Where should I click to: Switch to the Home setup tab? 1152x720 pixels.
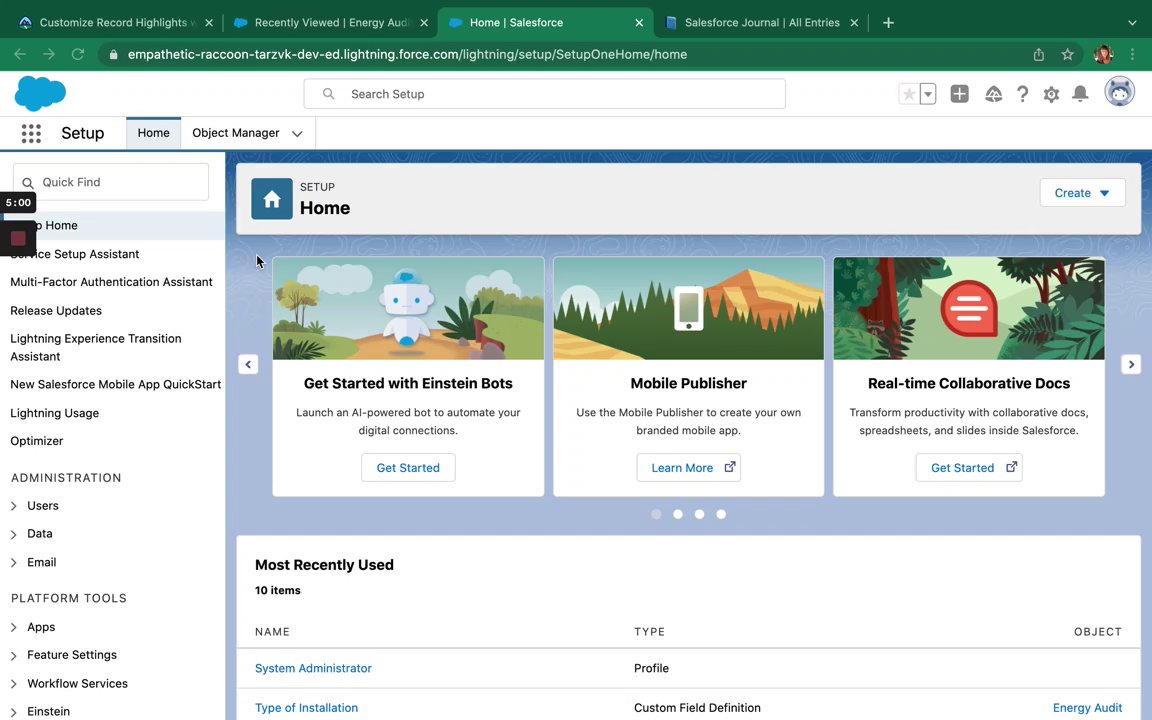(154, 133)
